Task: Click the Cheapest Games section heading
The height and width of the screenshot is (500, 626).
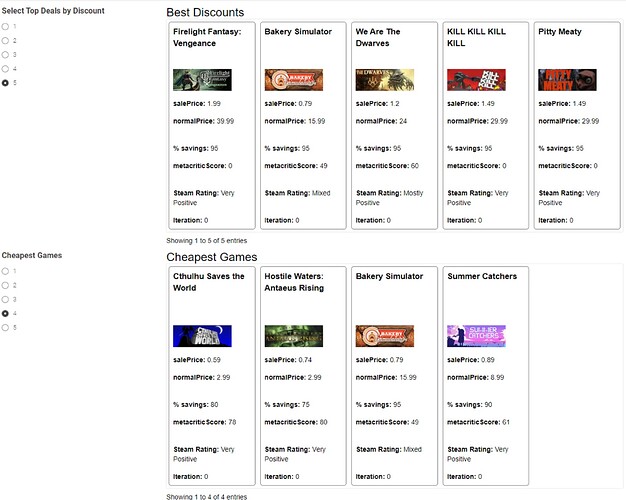Action: pyautogui.click(x=212, y=257)
